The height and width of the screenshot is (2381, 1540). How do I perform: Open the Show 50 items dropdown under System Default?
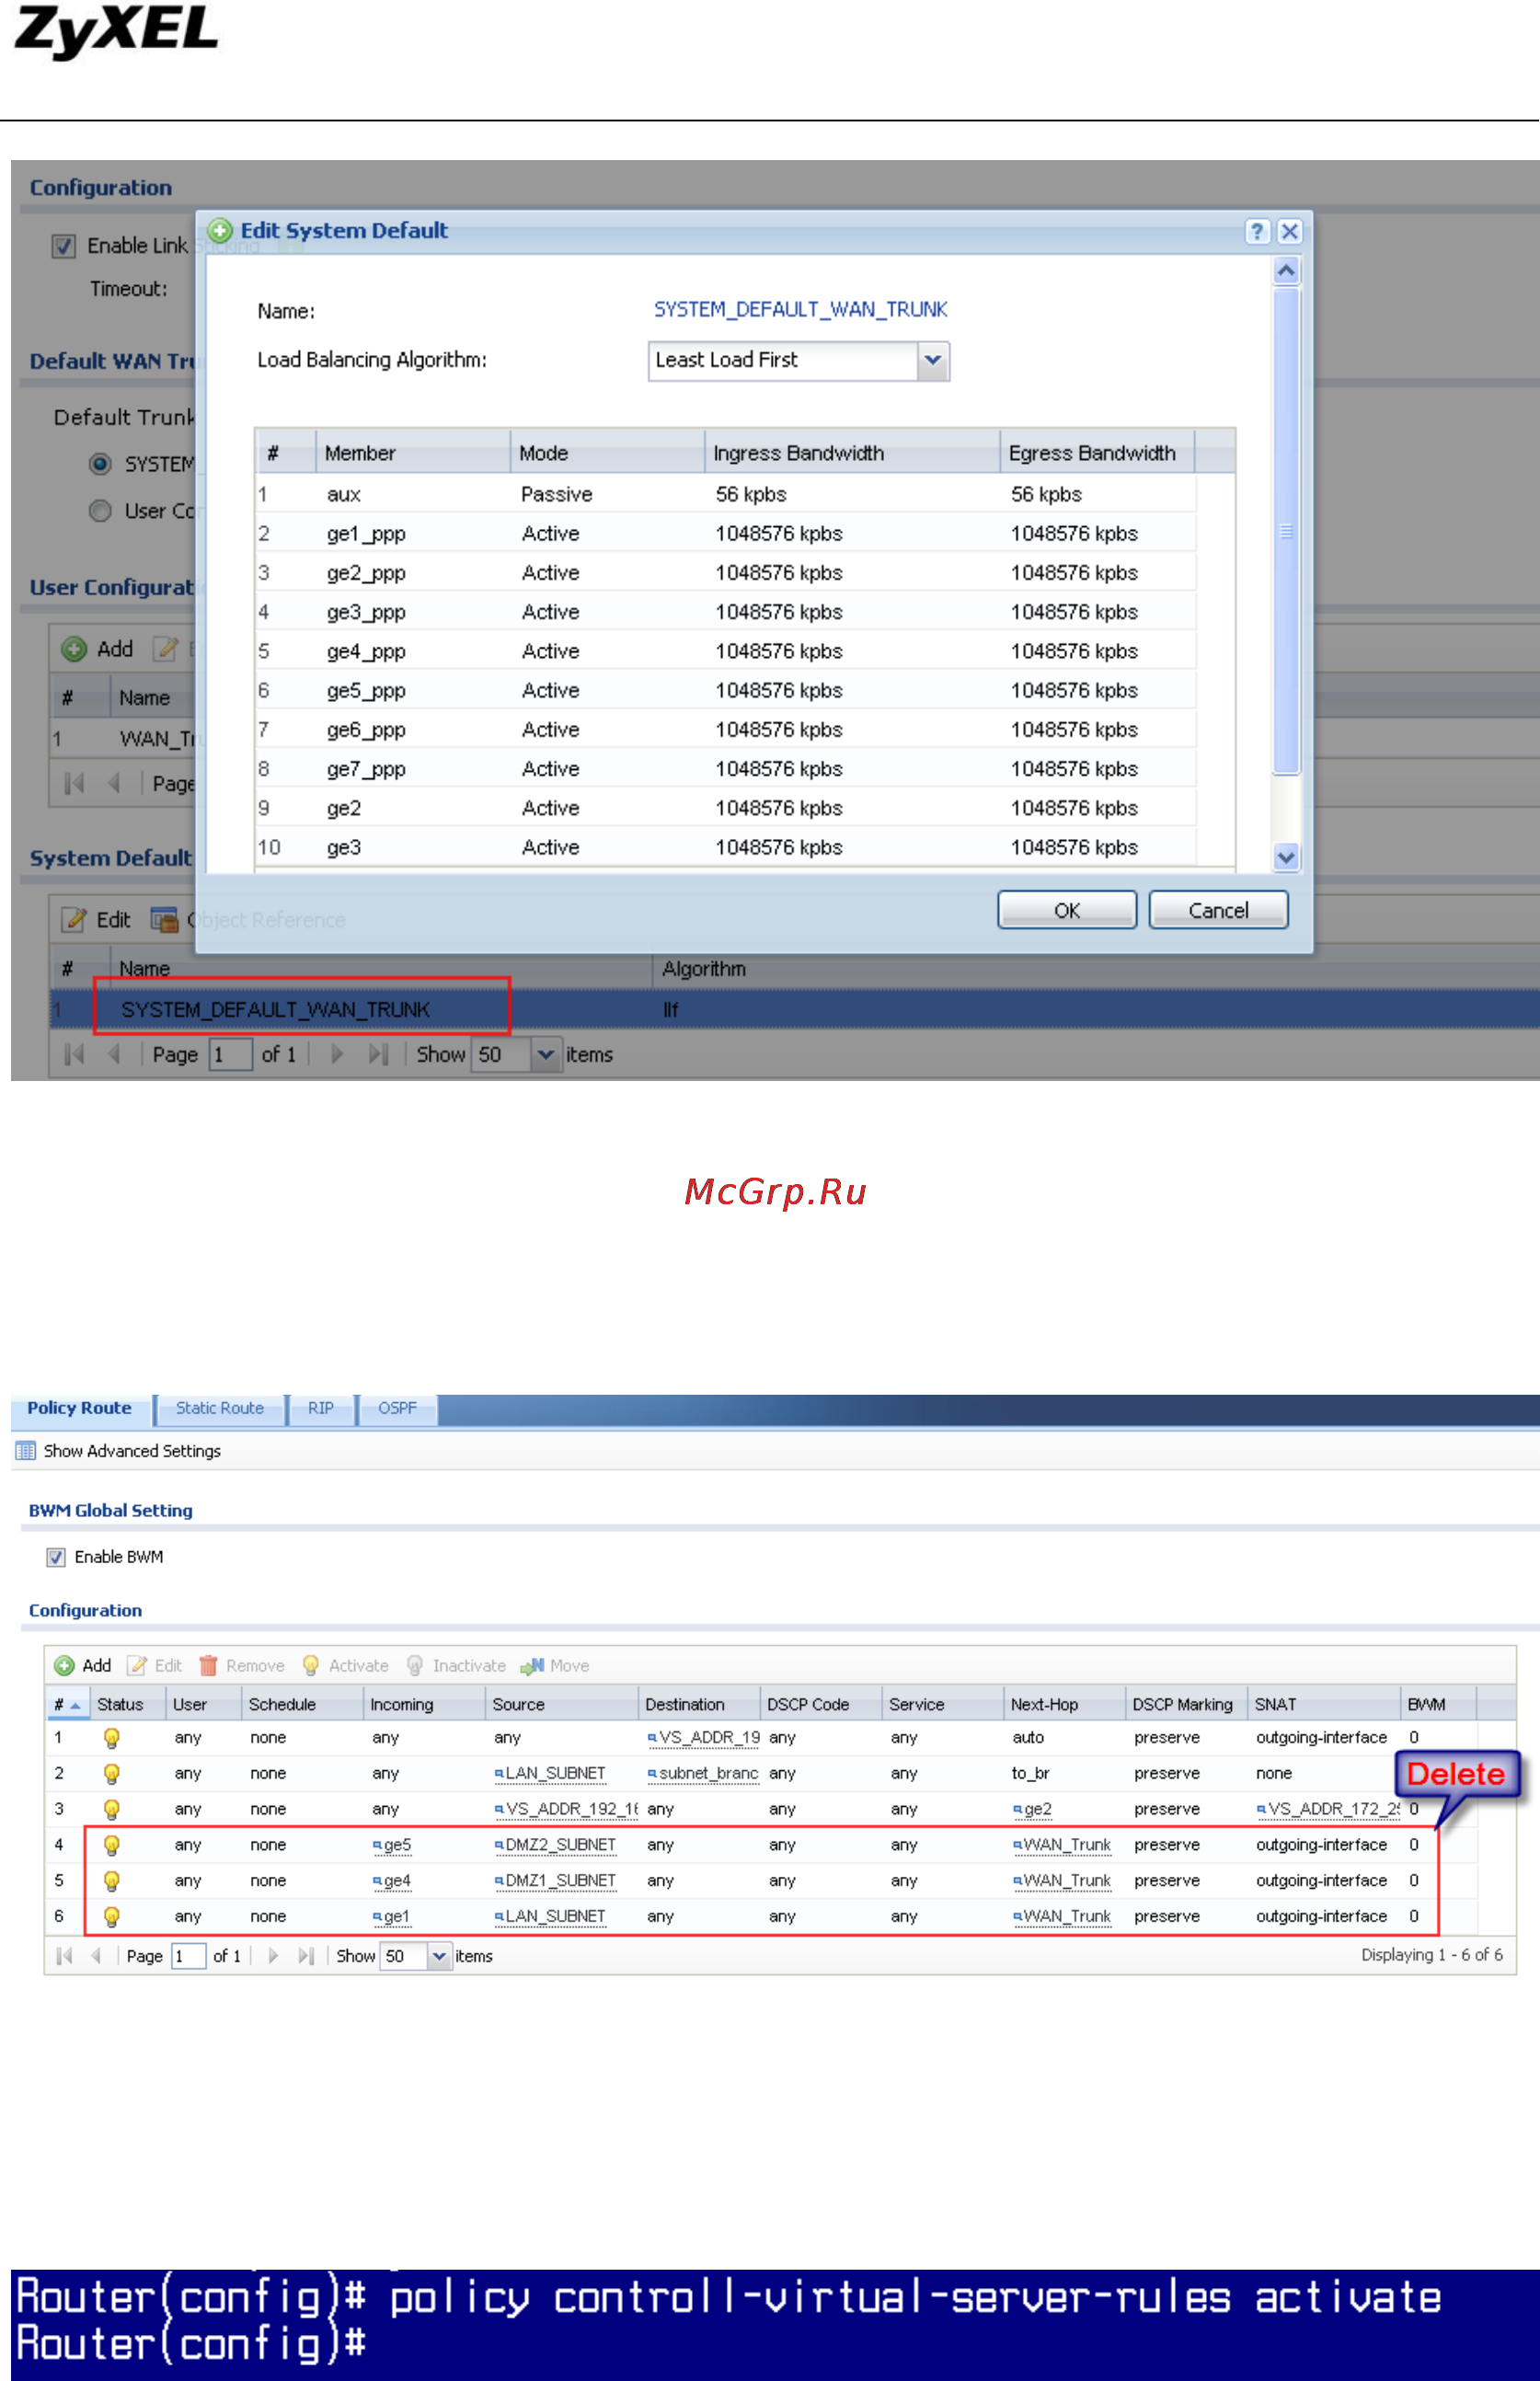[545, 1054]
